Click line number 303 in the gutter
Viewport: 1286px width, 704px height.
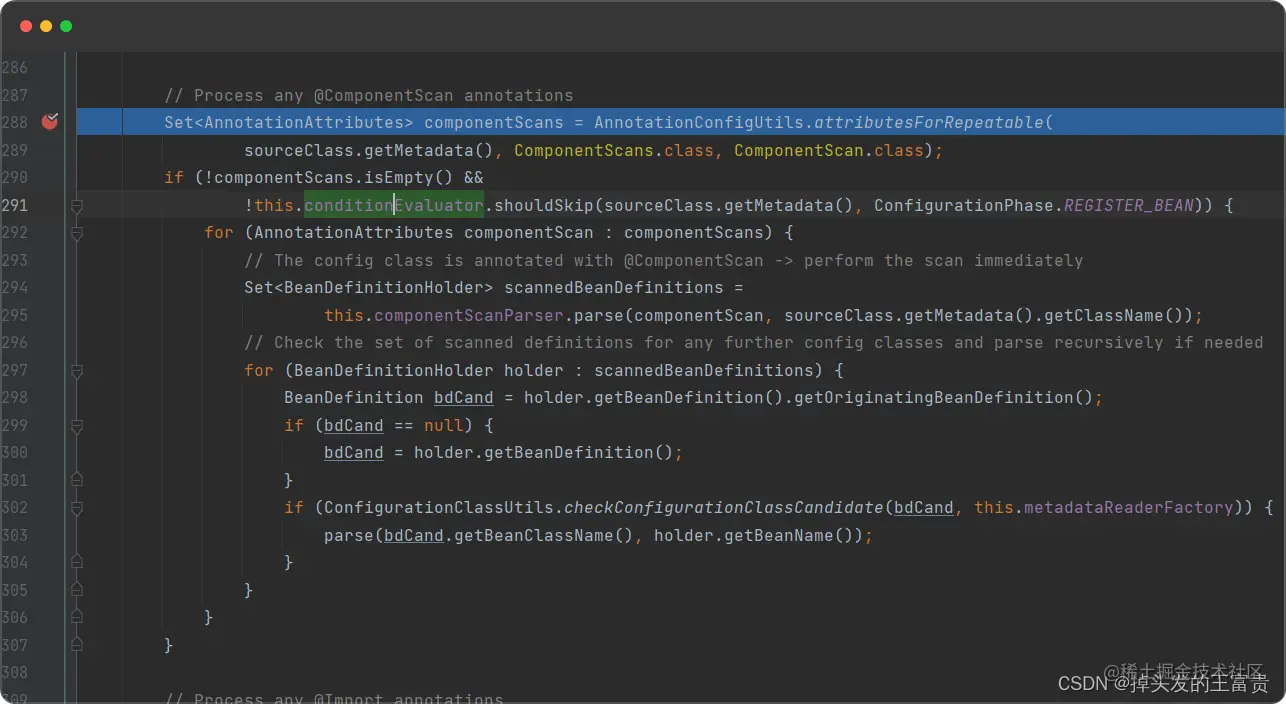coord(15,536)
